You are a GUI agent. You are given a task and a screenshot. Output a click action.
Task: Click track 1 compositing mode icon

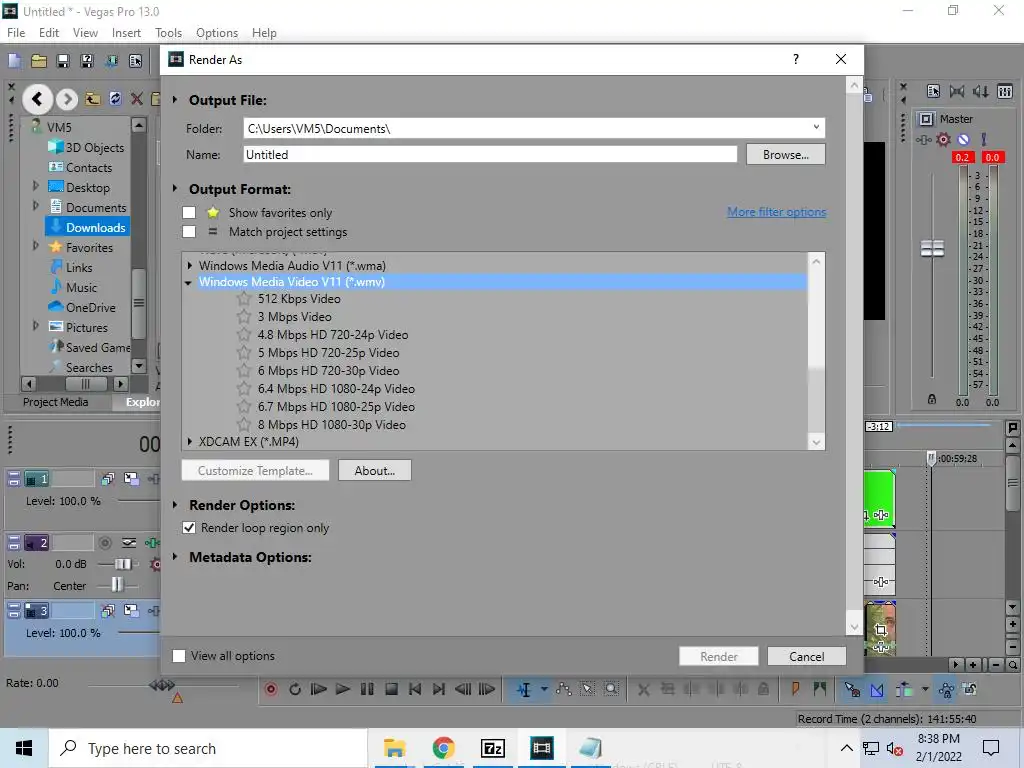point(131,479)
